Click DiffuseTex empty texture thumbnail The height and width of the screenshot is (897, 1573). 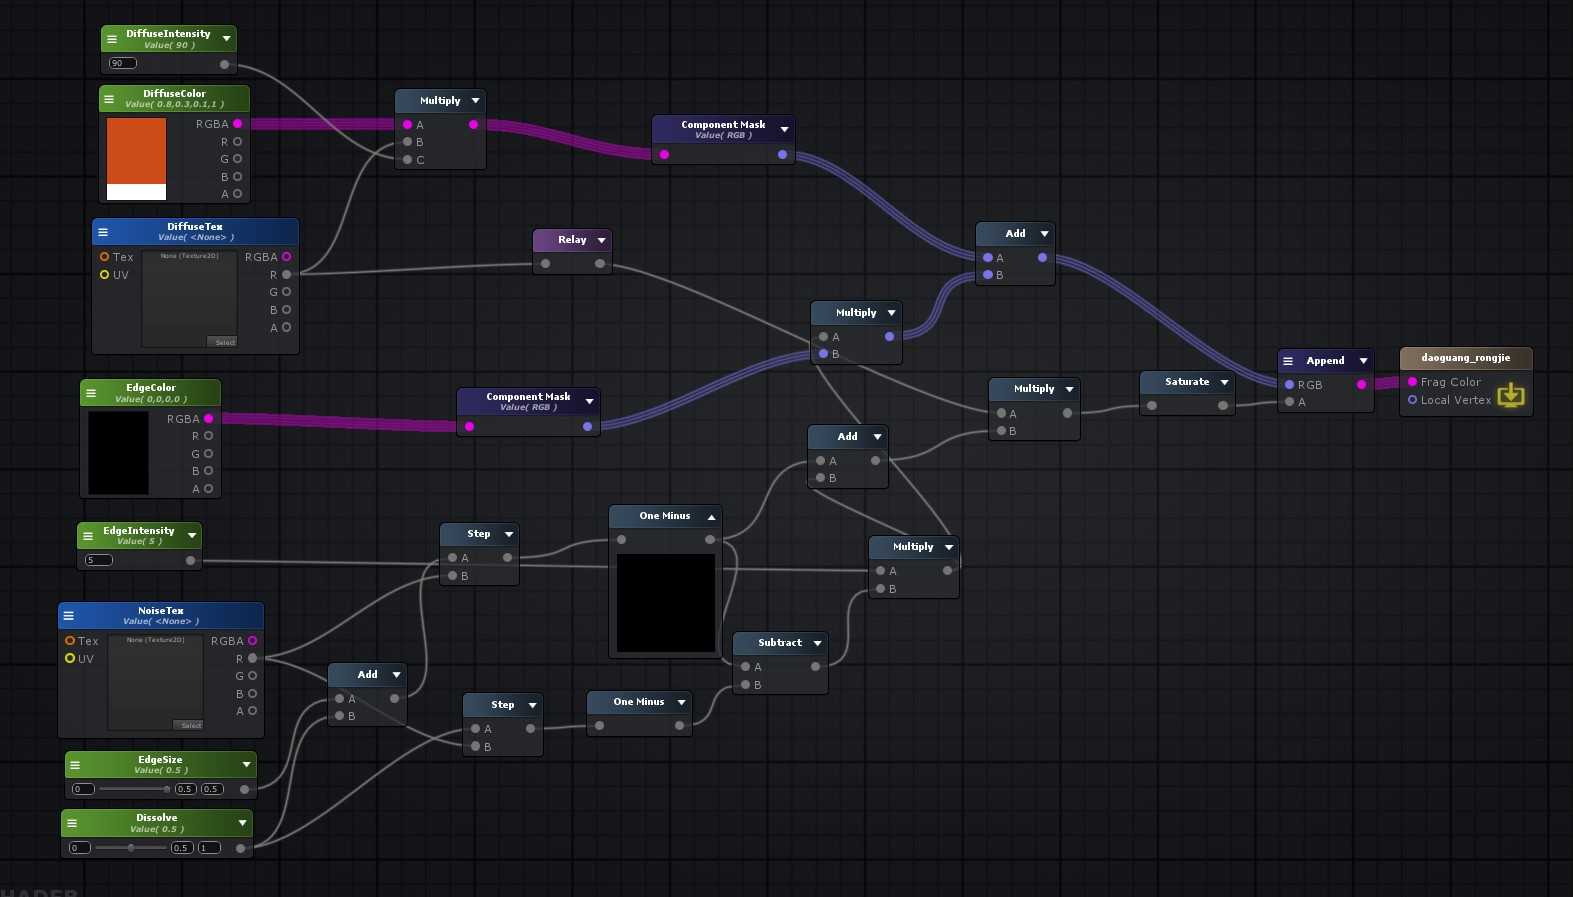(x=190, y=299)
